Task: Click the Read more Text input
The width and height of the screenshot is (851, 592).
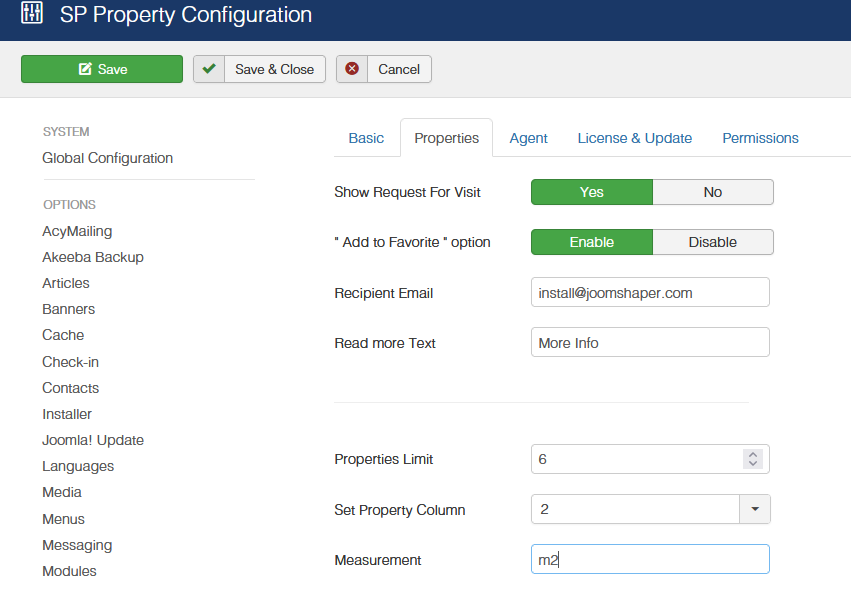Action: point(650,343)
